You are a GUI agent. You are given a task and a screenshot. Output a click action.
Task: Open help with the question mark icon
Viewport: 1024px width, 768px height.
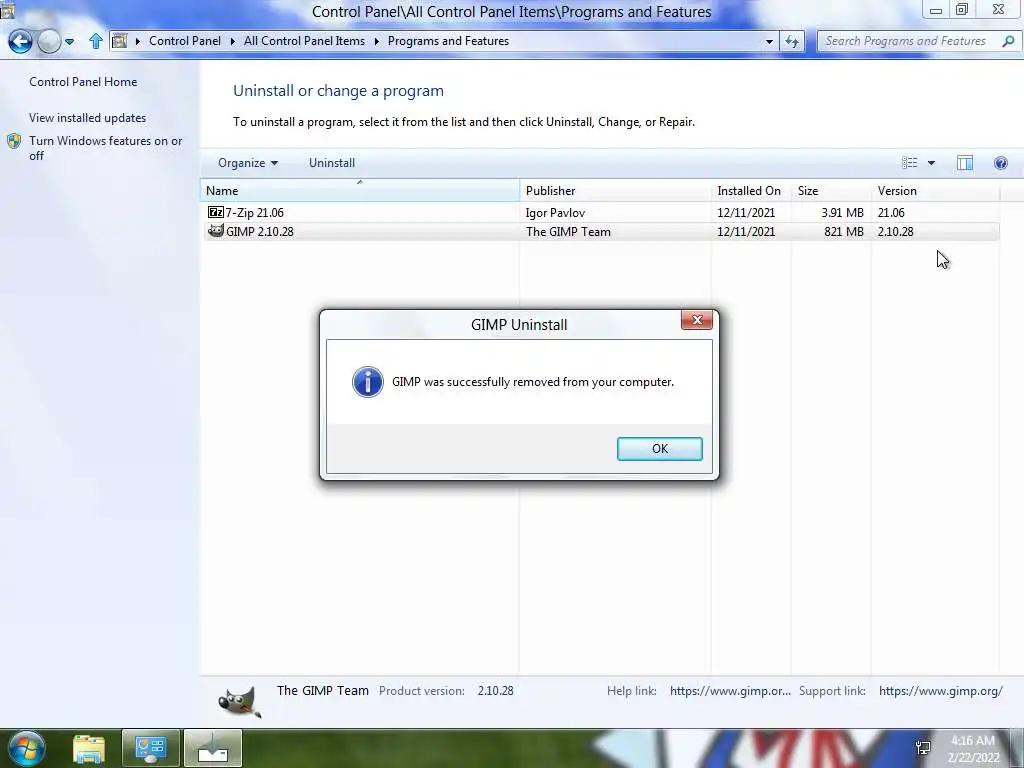coord(1000,163)
